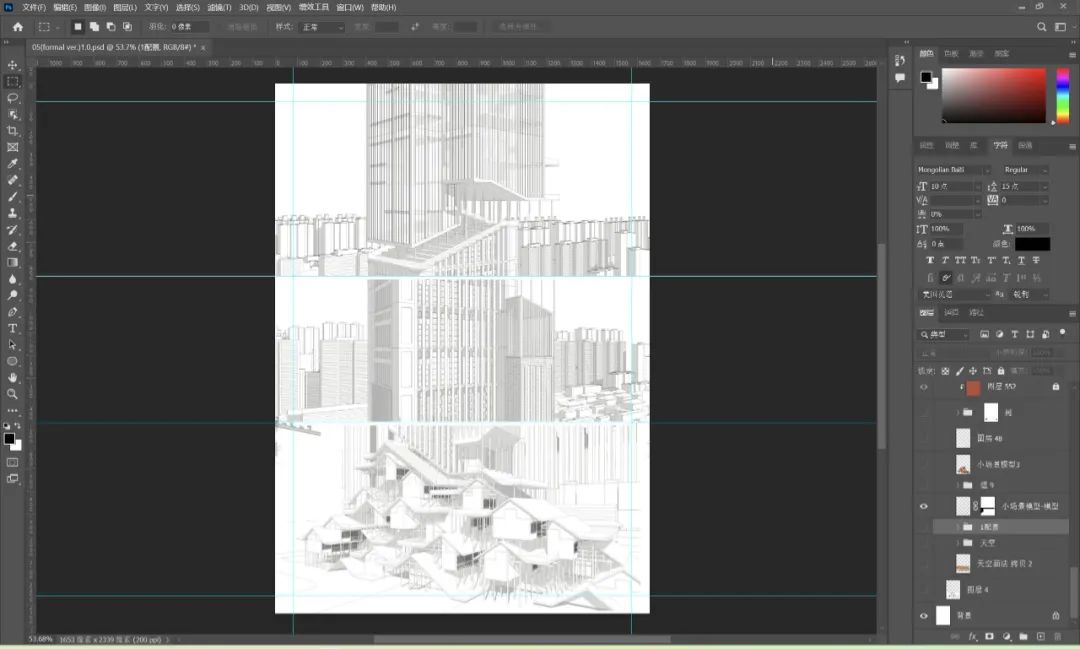The height and width of the screenshot is (649, 1080).
Task: Open the 窗口(W) menu
Action: pos(349,8)
